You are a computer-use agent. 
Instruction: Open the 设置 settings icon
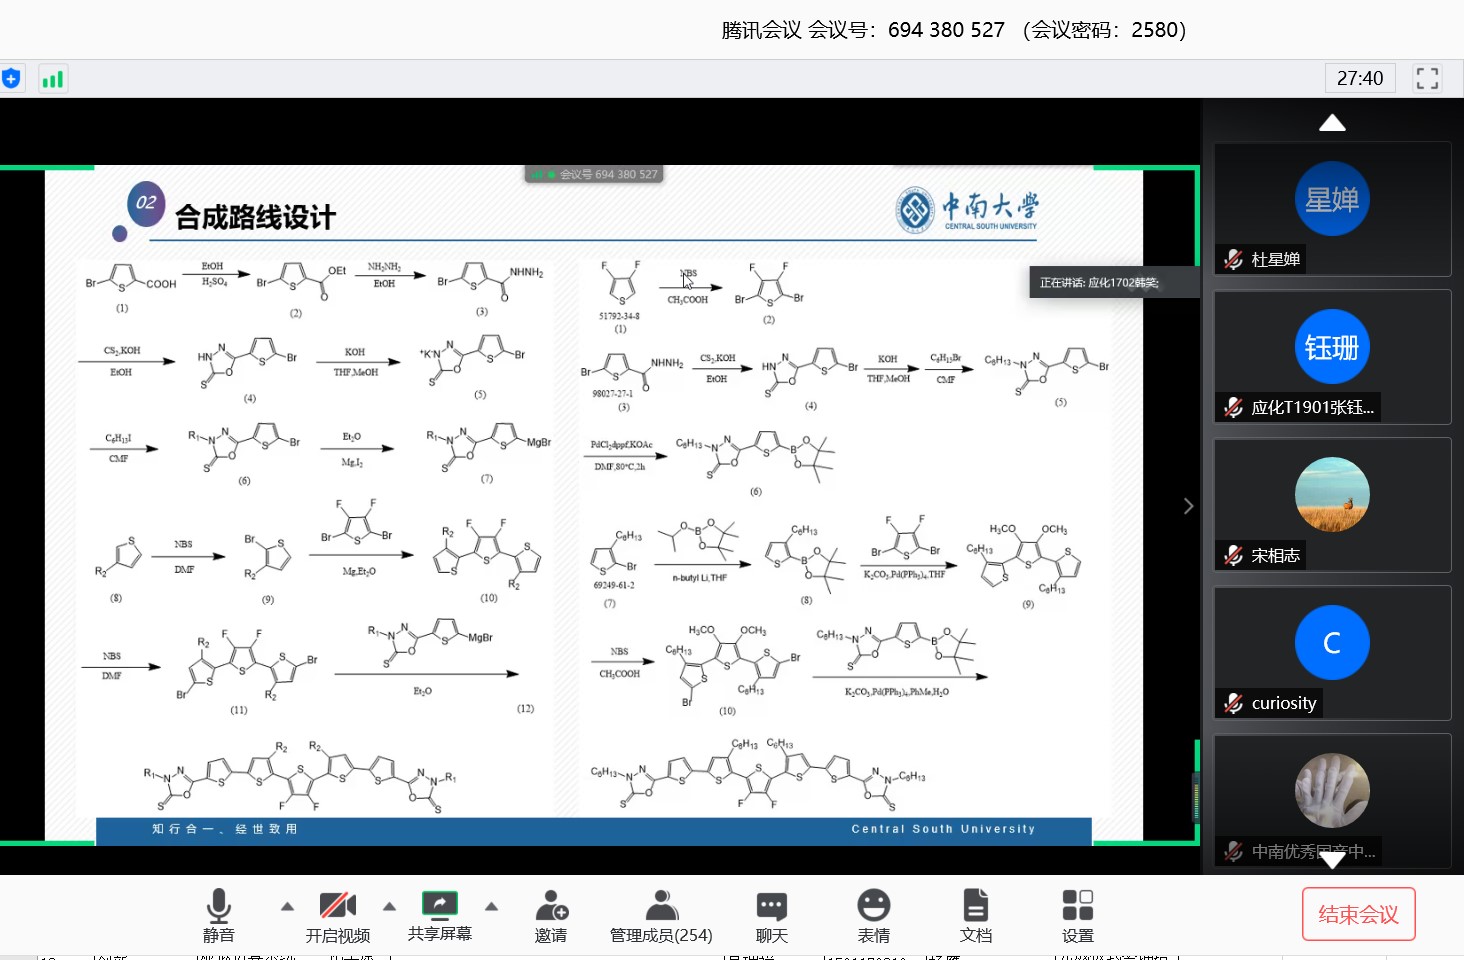(x=1077, y=906)
